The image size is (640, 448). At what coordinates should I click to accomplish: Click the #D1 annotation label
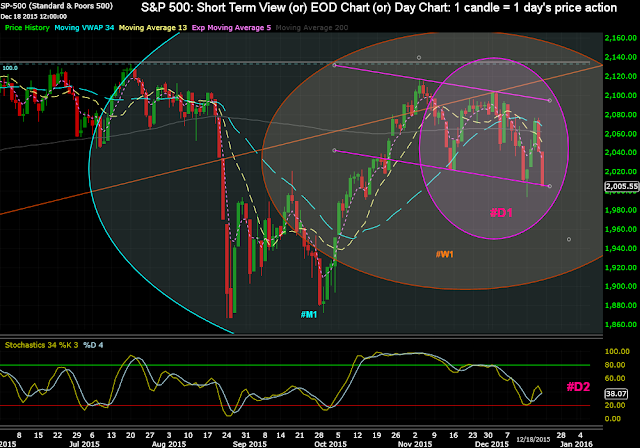tap(501, 213)
